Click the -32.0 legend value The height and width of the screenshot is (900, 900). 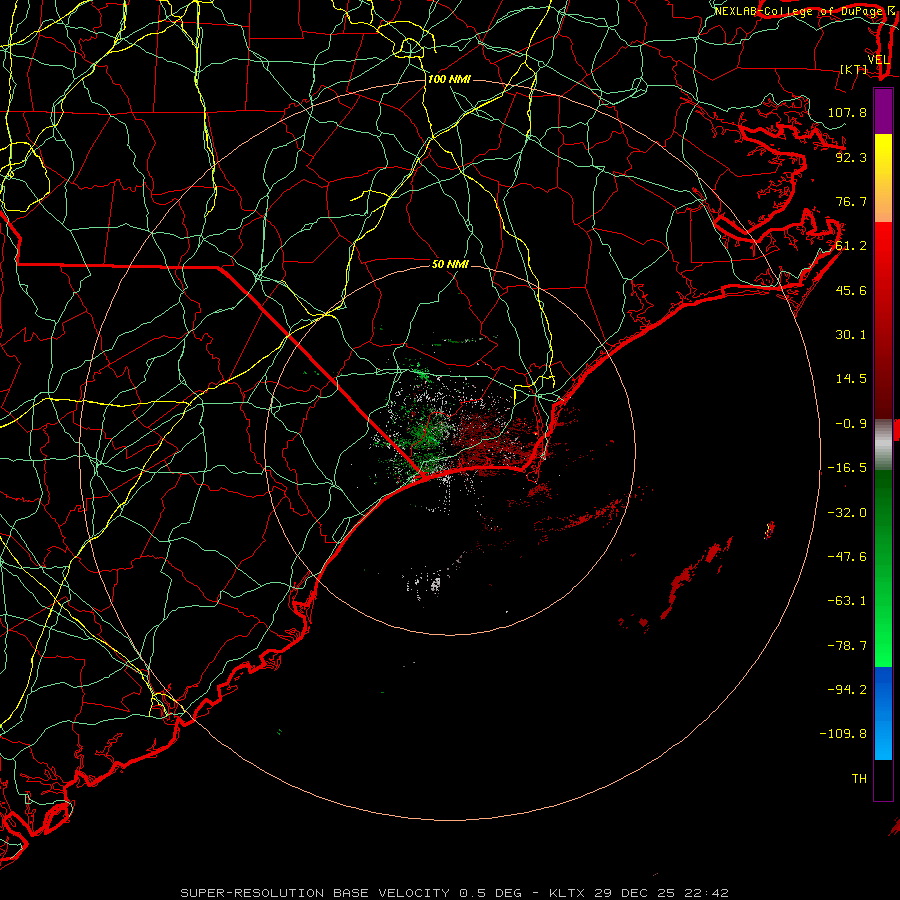(x=847, y=513)
